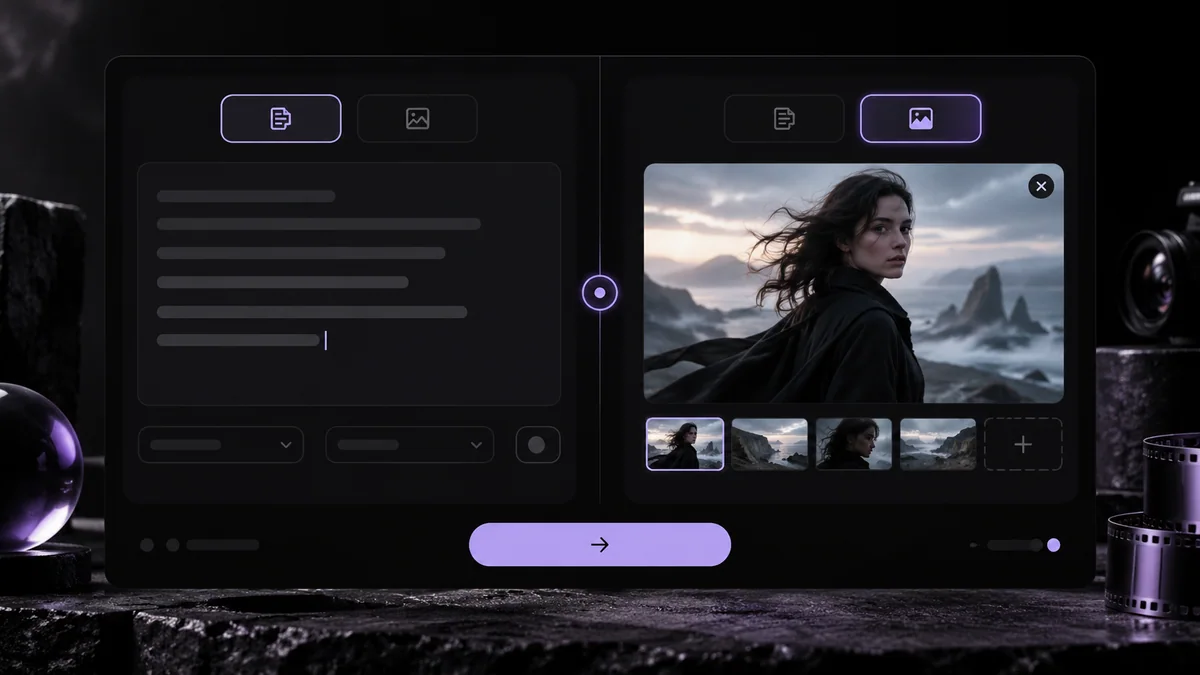The image size is (1200, 675).
Task: Close the large preview image with X
Action: [1041, 186]
